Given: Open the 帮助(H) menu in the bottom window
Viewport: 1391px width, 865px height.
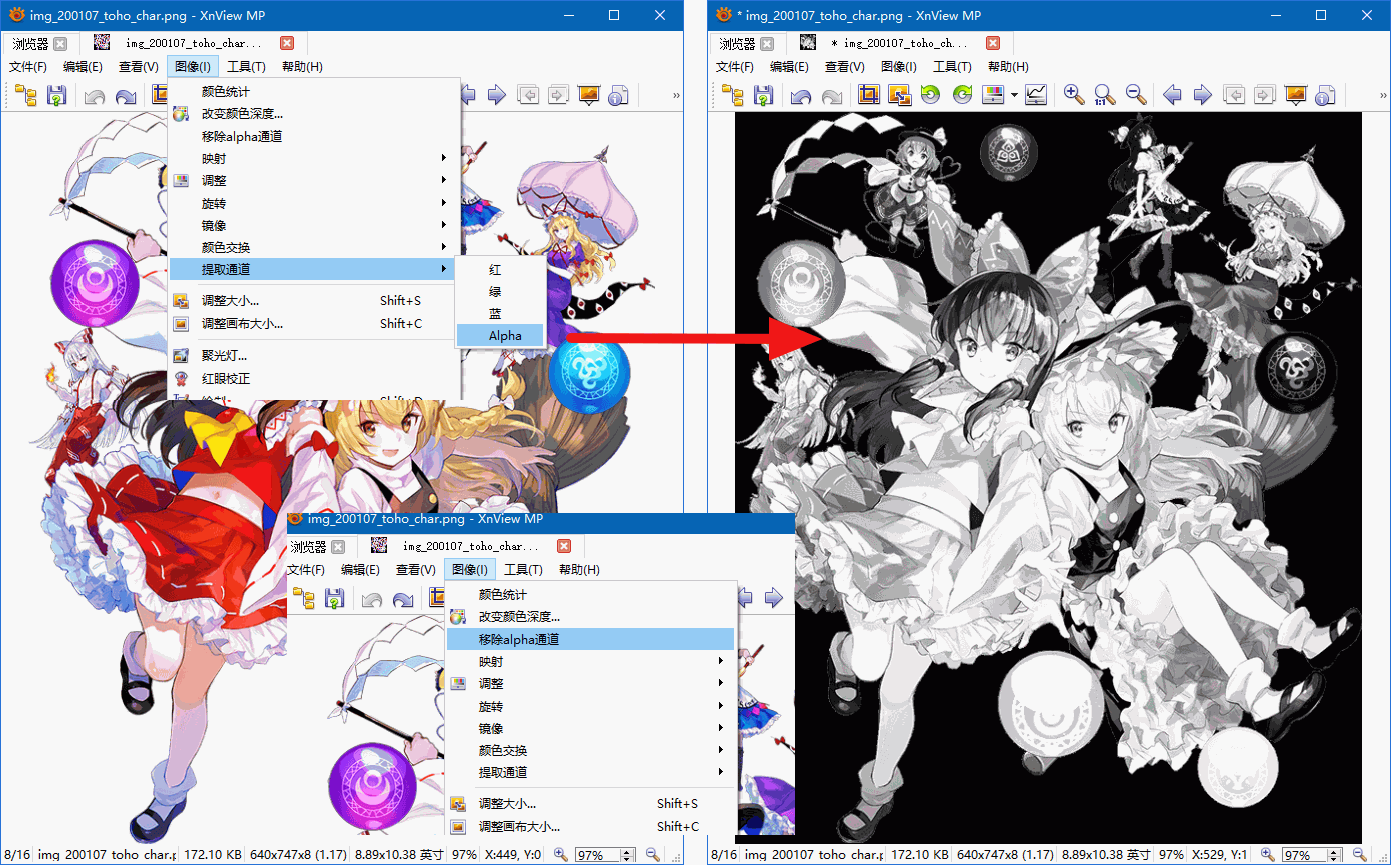Looking at the screenshot, I should 579,570.
